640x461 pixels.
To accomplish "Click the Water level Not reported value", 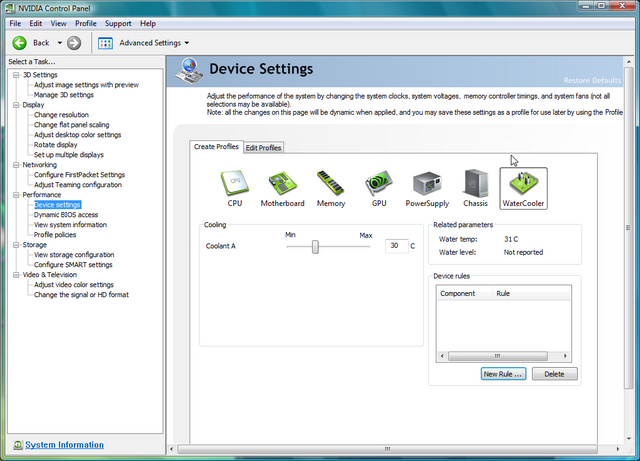I will (523, 252).
